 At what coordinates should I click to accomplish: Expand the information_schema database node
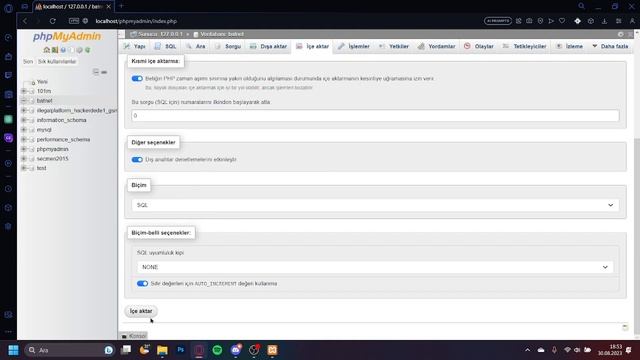click(x=24, y=120)
